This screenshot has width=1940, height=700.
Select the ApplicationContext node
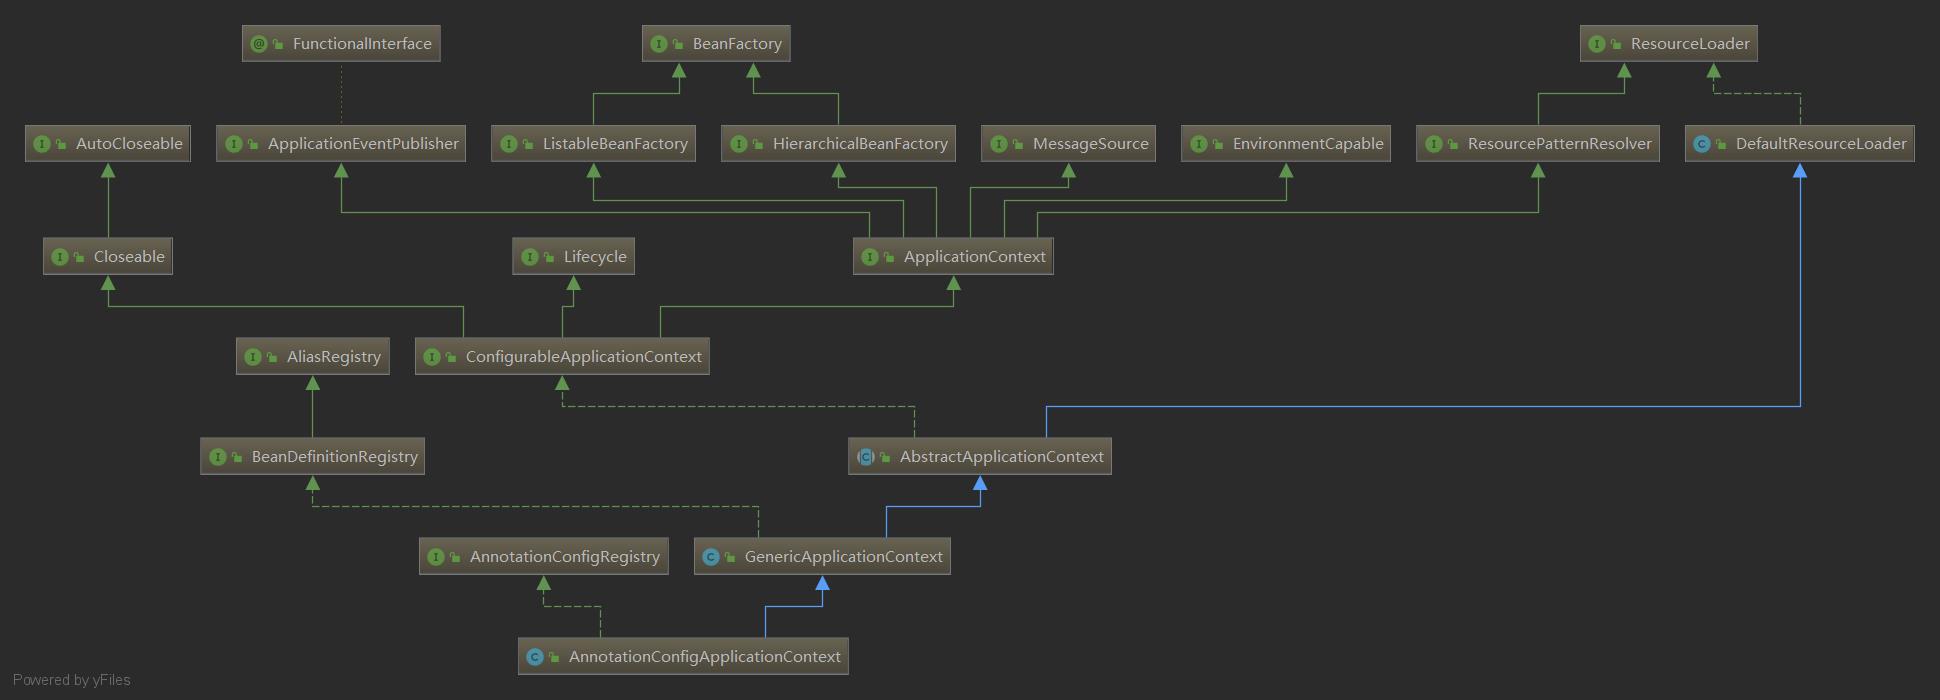pyautogui.click(x=953, y=257)
